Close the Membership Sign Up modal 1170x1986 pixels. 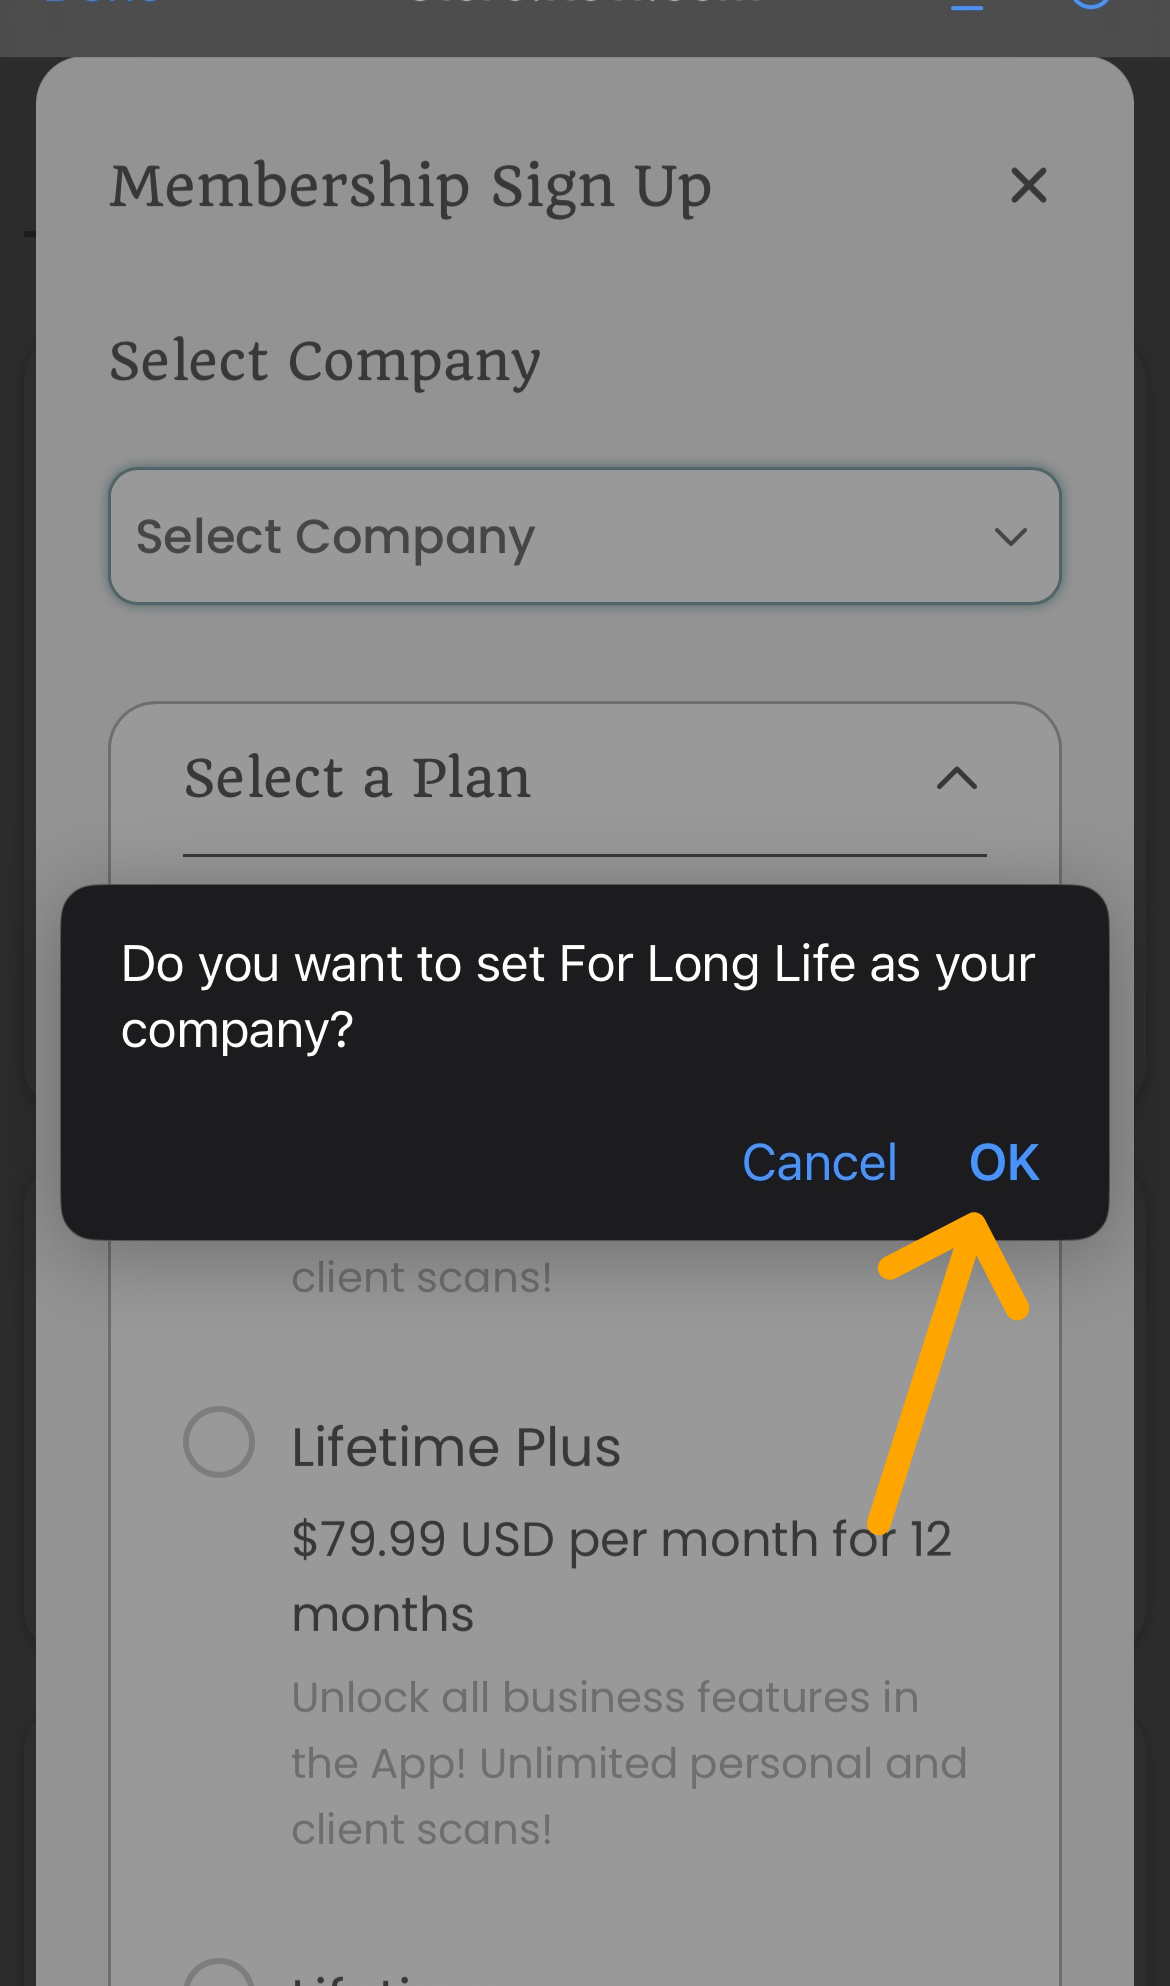tap(1028, 186)
